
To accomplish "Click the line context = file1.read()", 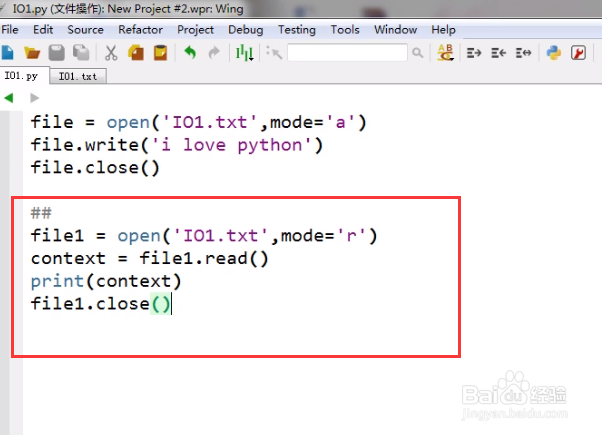I will pyautogui.click(x=149, y=258).
